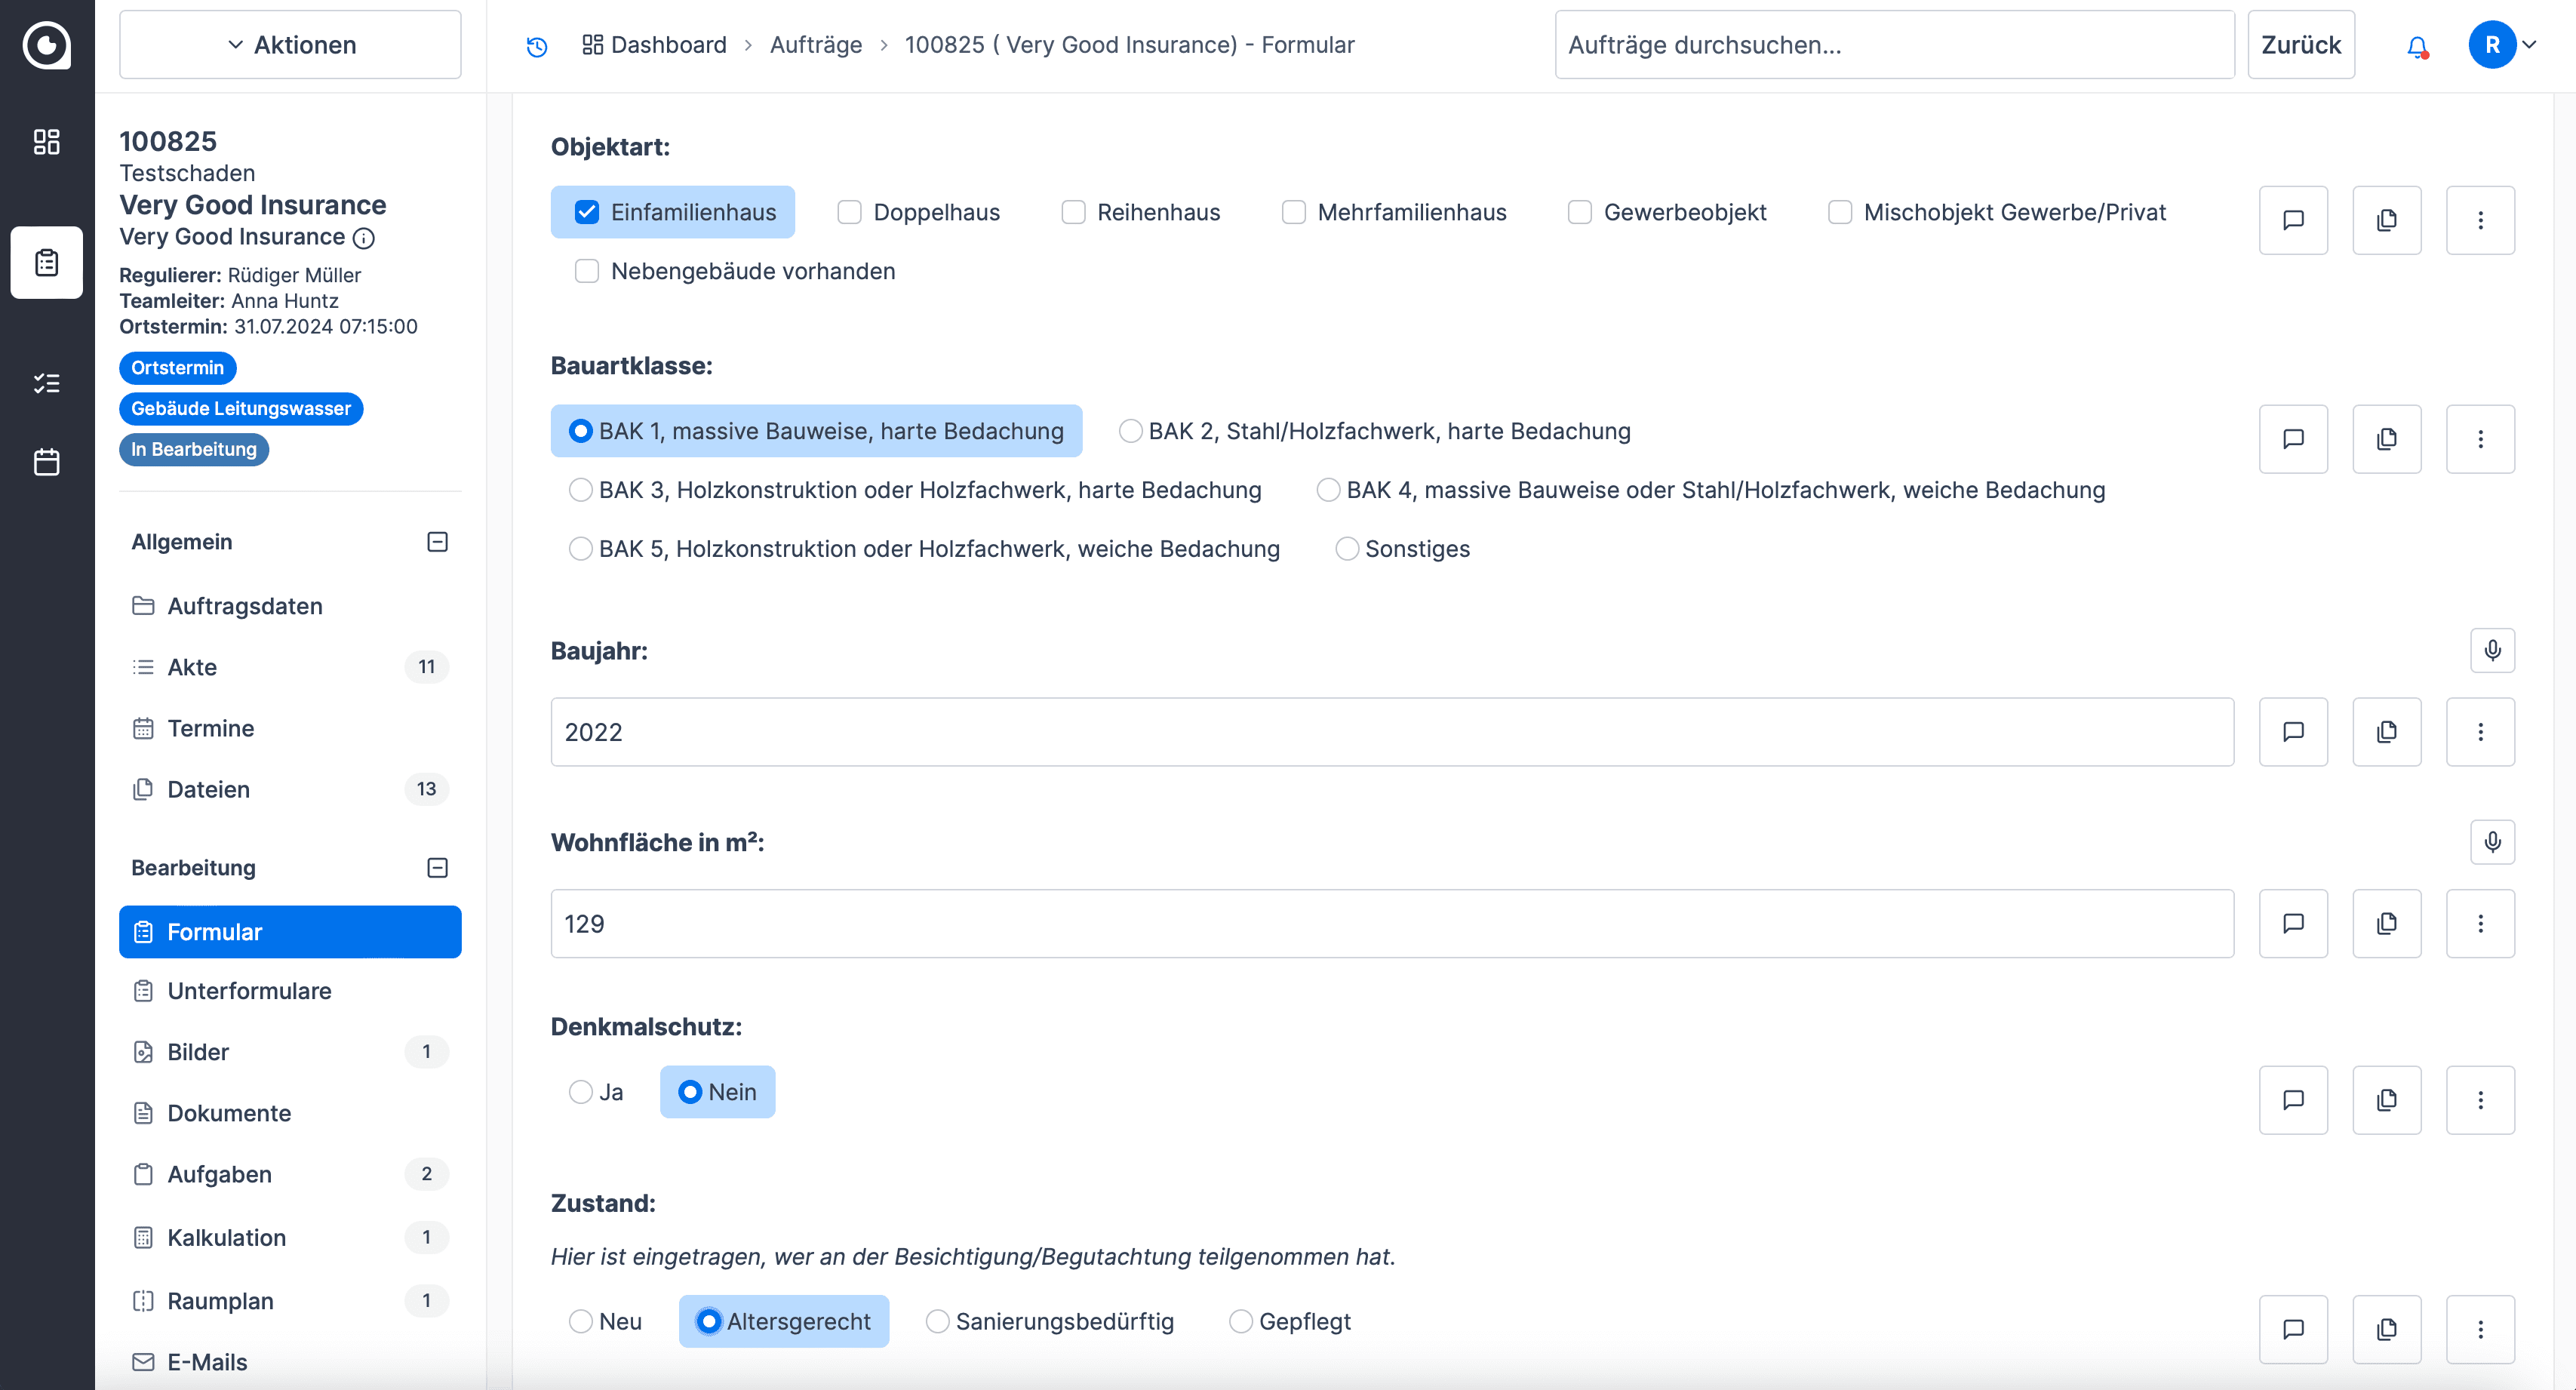2576x1390 pixels.
Task: Click history clock icon beside Dashboard
Action: [537, 46]
